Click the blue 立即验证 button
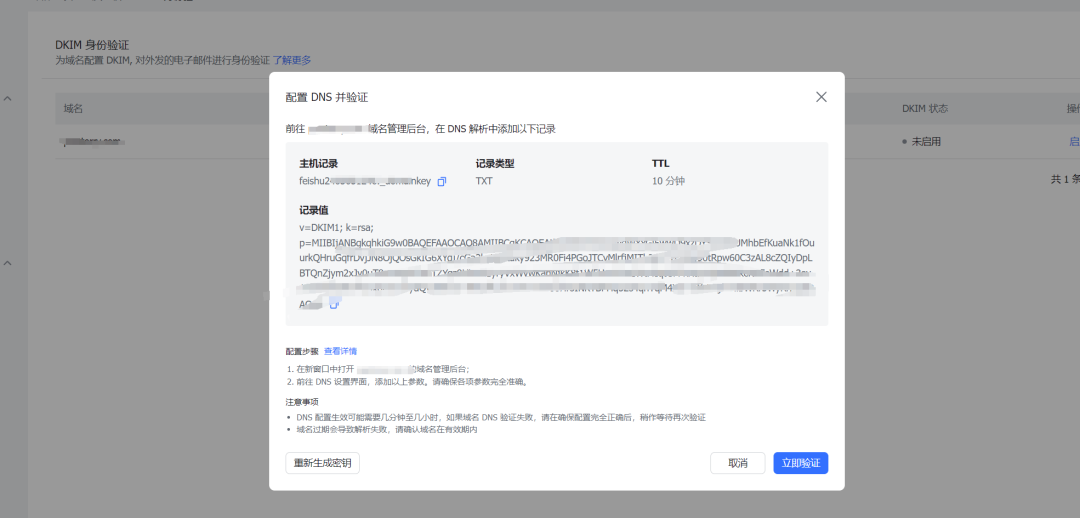The height and width of the screenshot is (518, 1080). [x=800, y=463]
